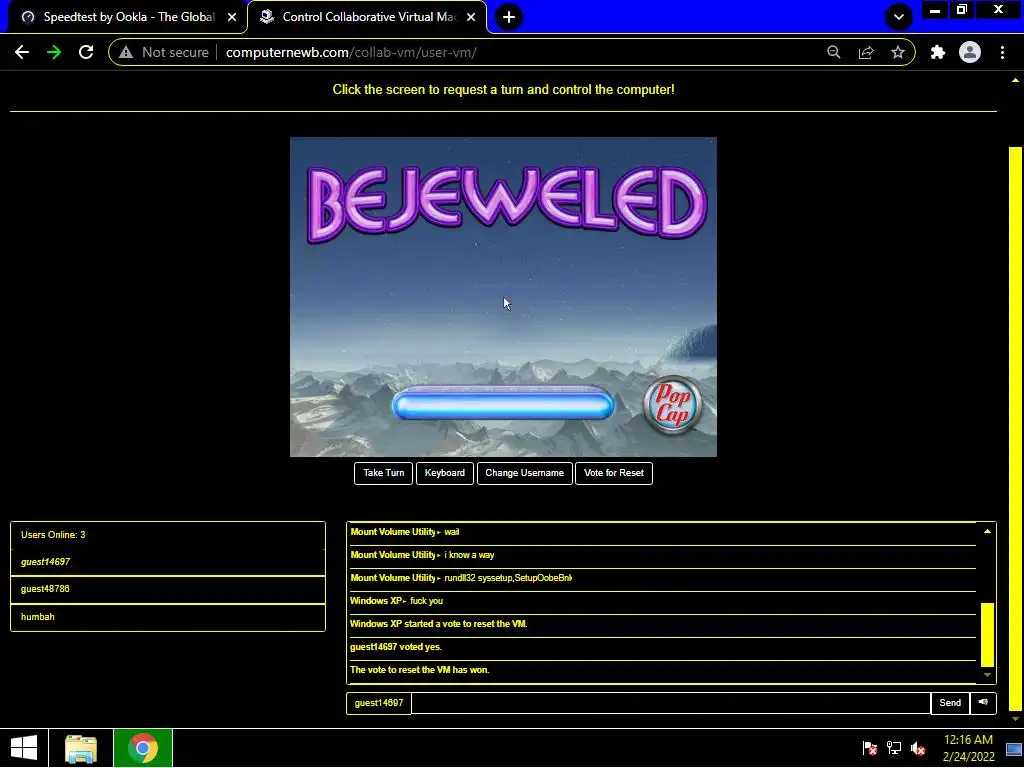Click the Chrome taskbar icon
Screen dimensions: 1024x768
tap(143, 748)
